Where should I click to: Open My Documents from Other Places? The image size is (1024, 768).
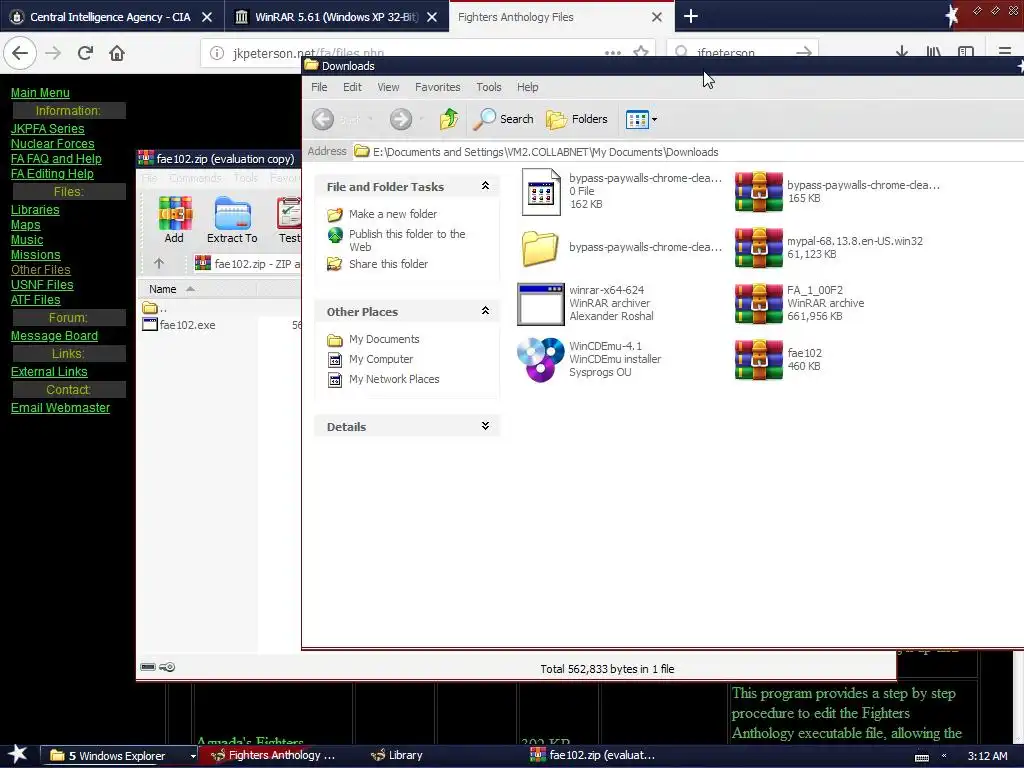(384, 339)
